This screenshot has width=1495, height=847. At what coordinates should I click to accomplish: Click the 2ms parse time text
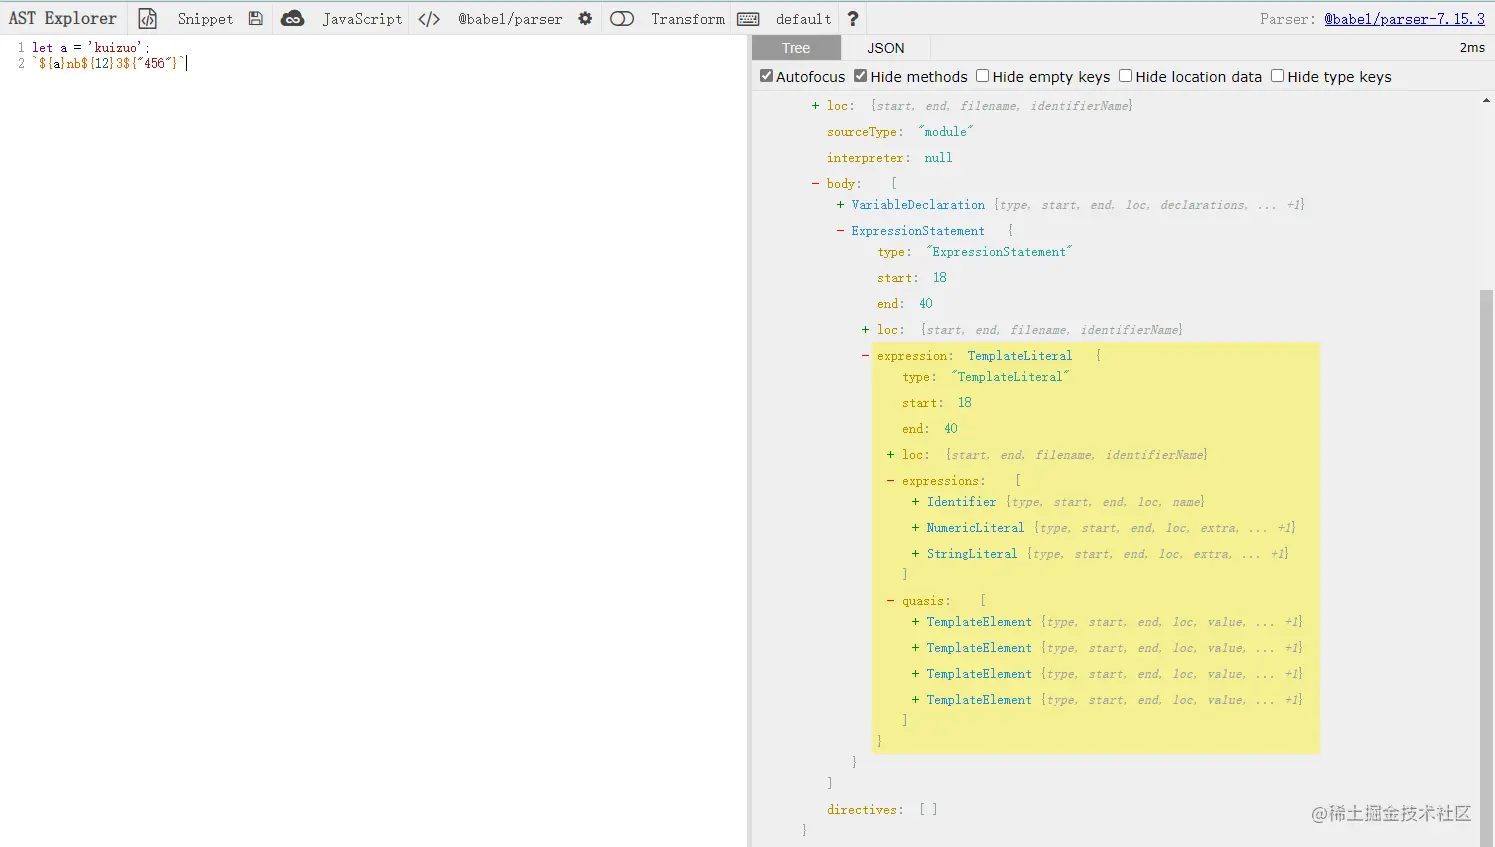(1472, 47)
